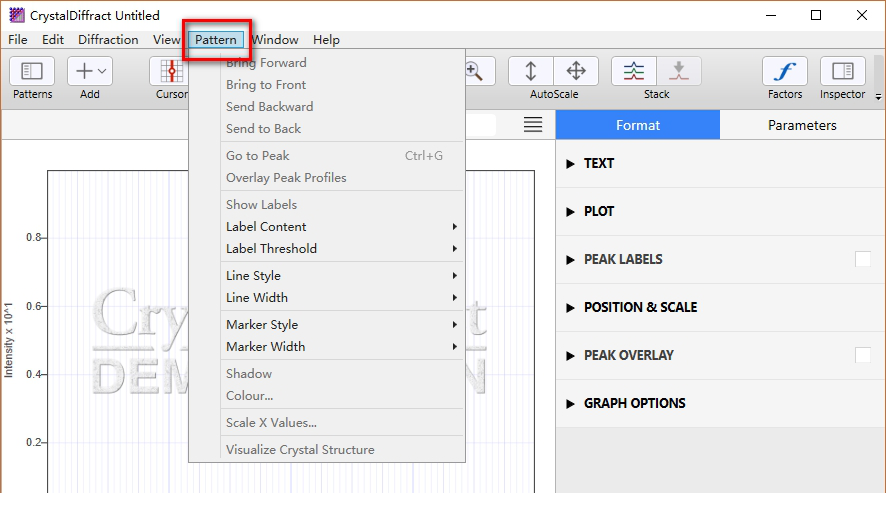Image resolution: width=886 pixels, height=512 pixels.
Task: Choose Scale X Values... menu item
Action: click(x=341, y=423)
